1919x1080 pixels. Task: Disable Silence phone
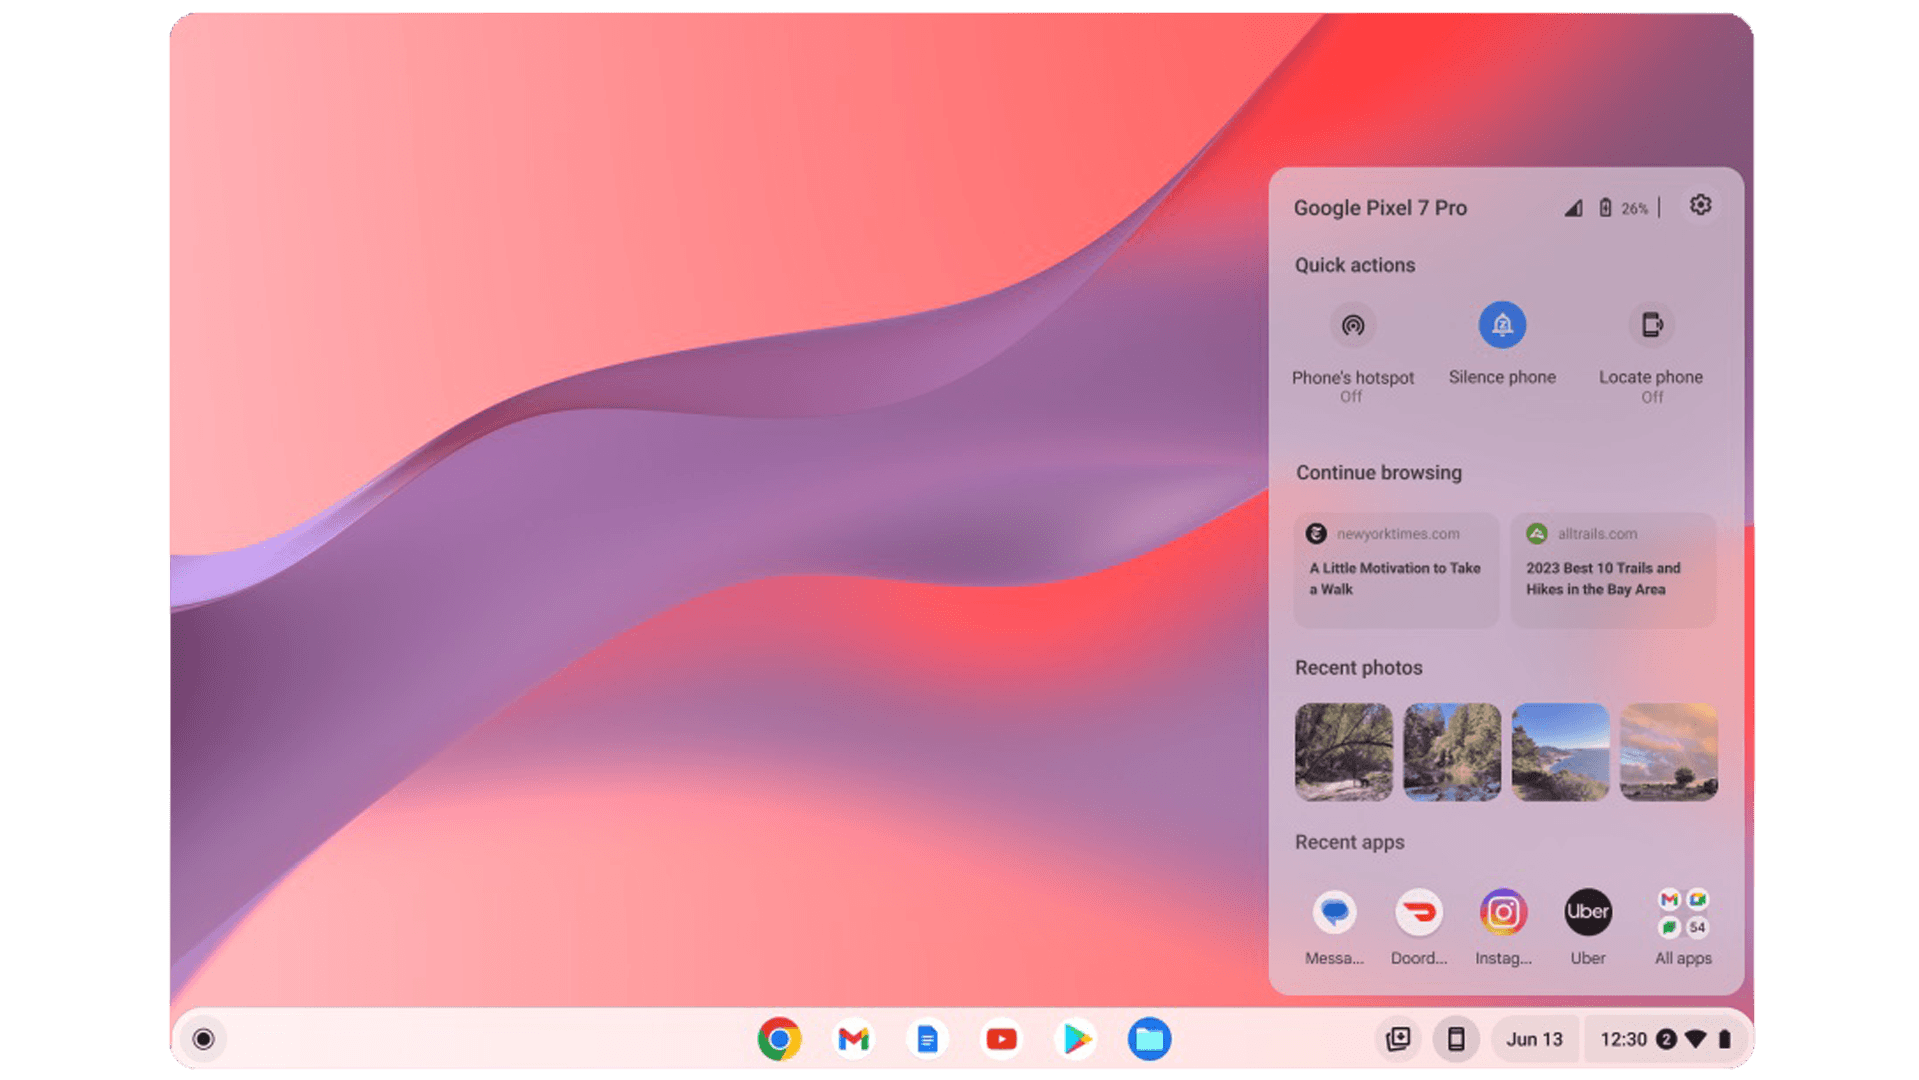tap(1502, 325)
